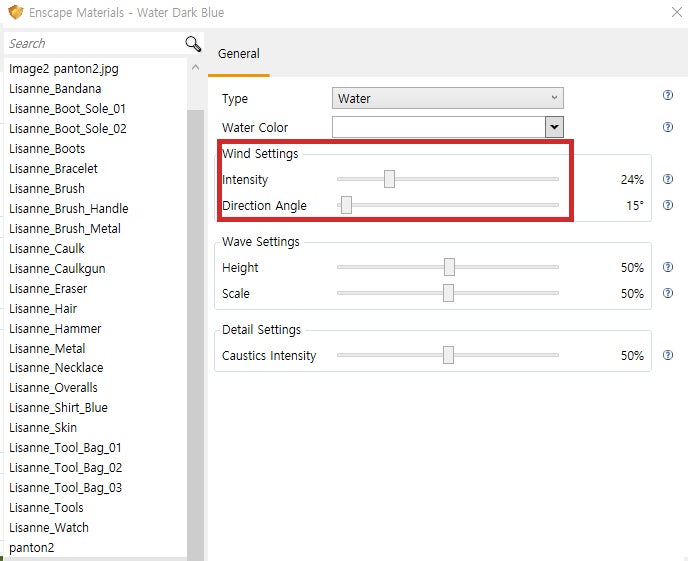688x561 pixels.
Task: Select the Lisanne_Boots material
Action: point(47,149)
